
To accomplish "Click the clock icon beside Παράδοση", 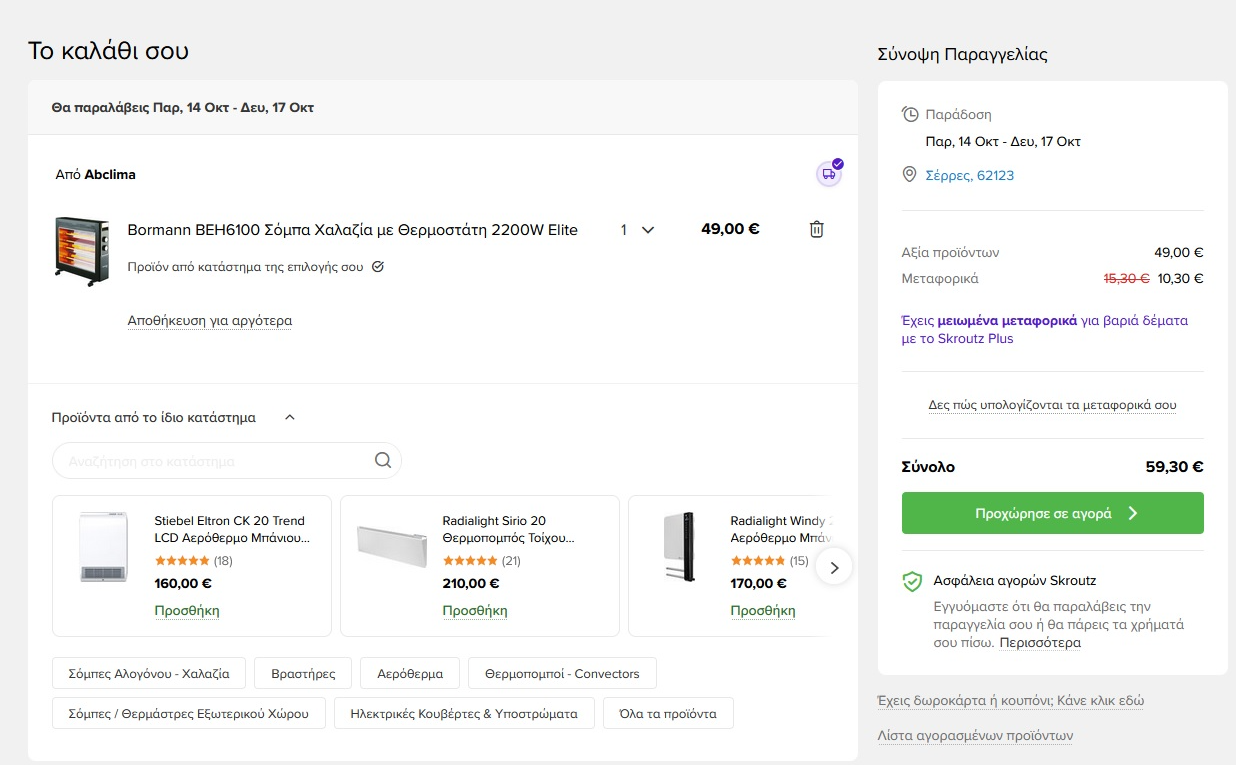I will [x=910, y=114].
